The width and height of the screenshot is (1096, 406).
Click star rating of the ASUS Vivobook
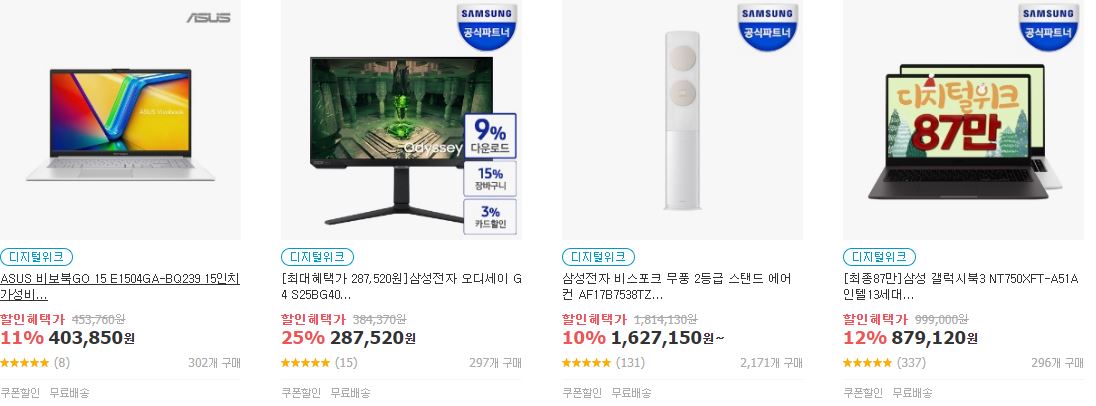coord(24,363)
